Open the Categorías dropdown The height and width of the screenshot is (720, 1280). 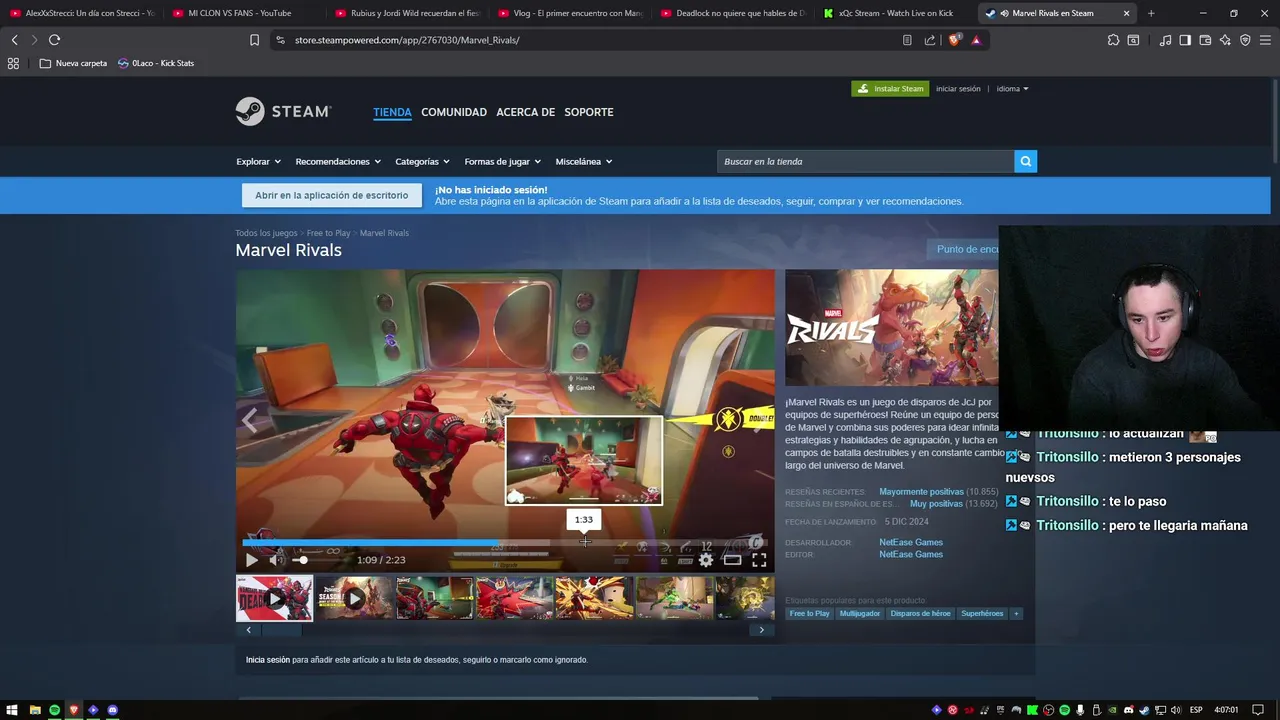[422, 161]
